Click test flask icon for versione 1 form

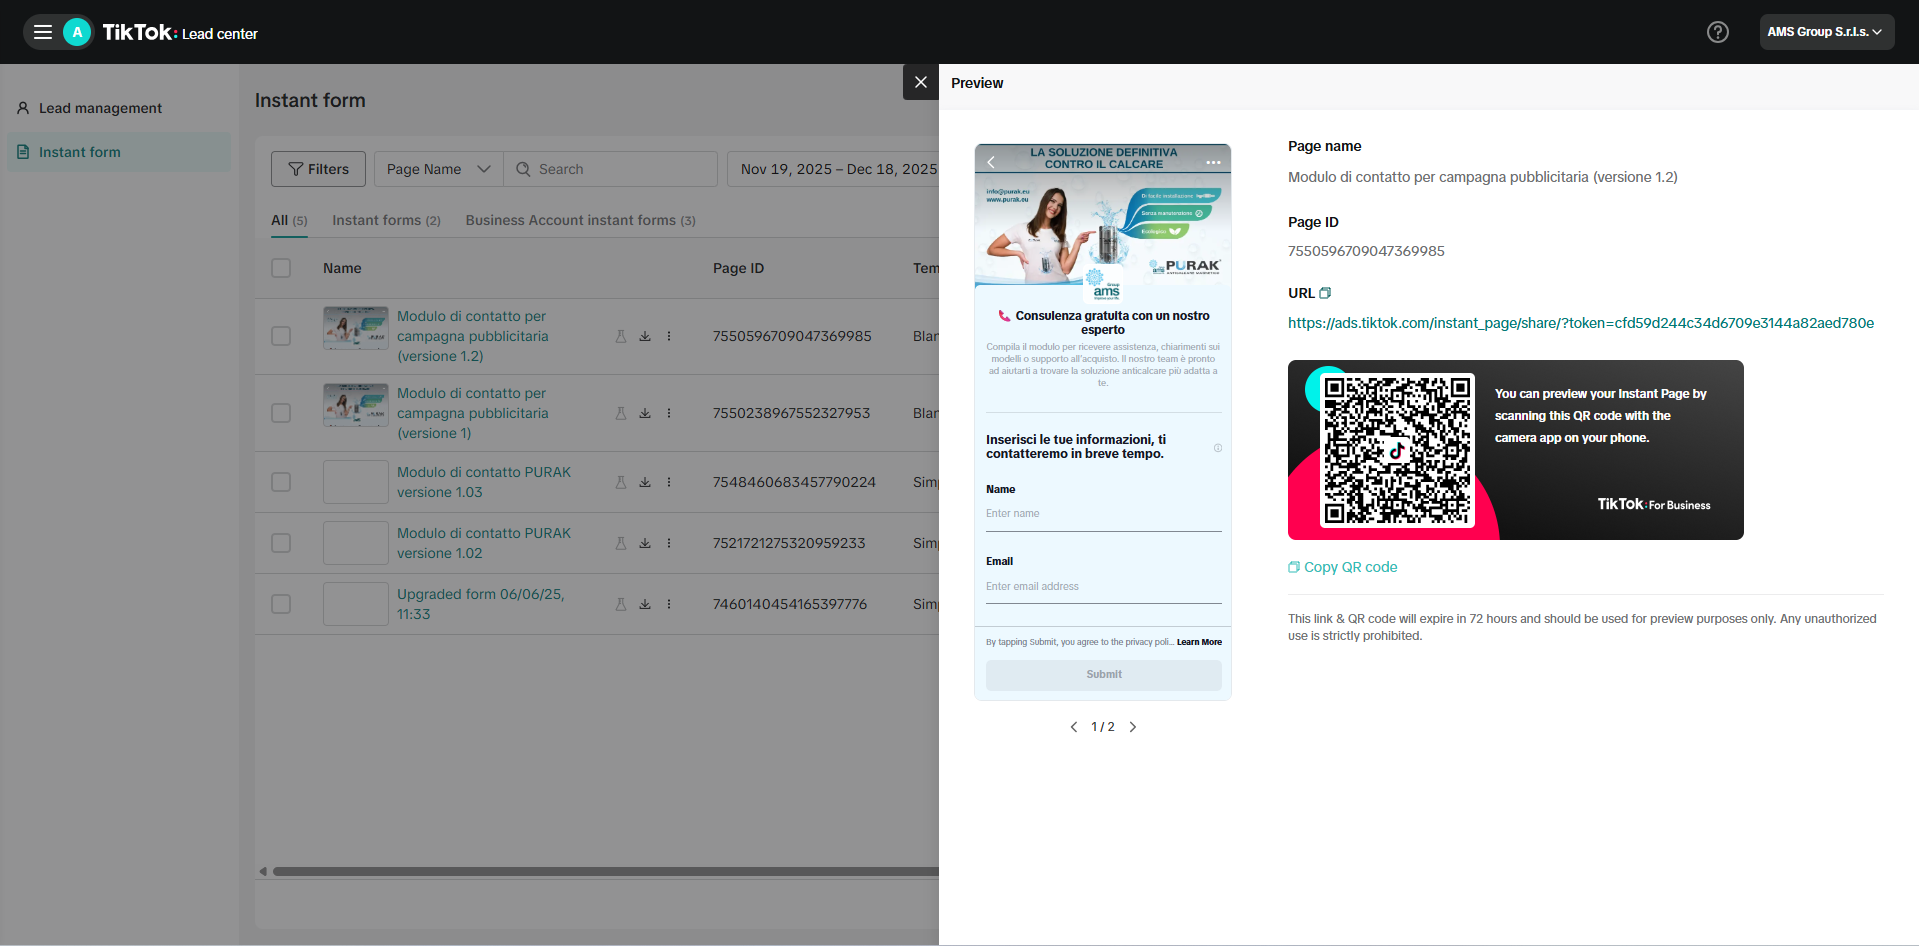coord(621,413)
